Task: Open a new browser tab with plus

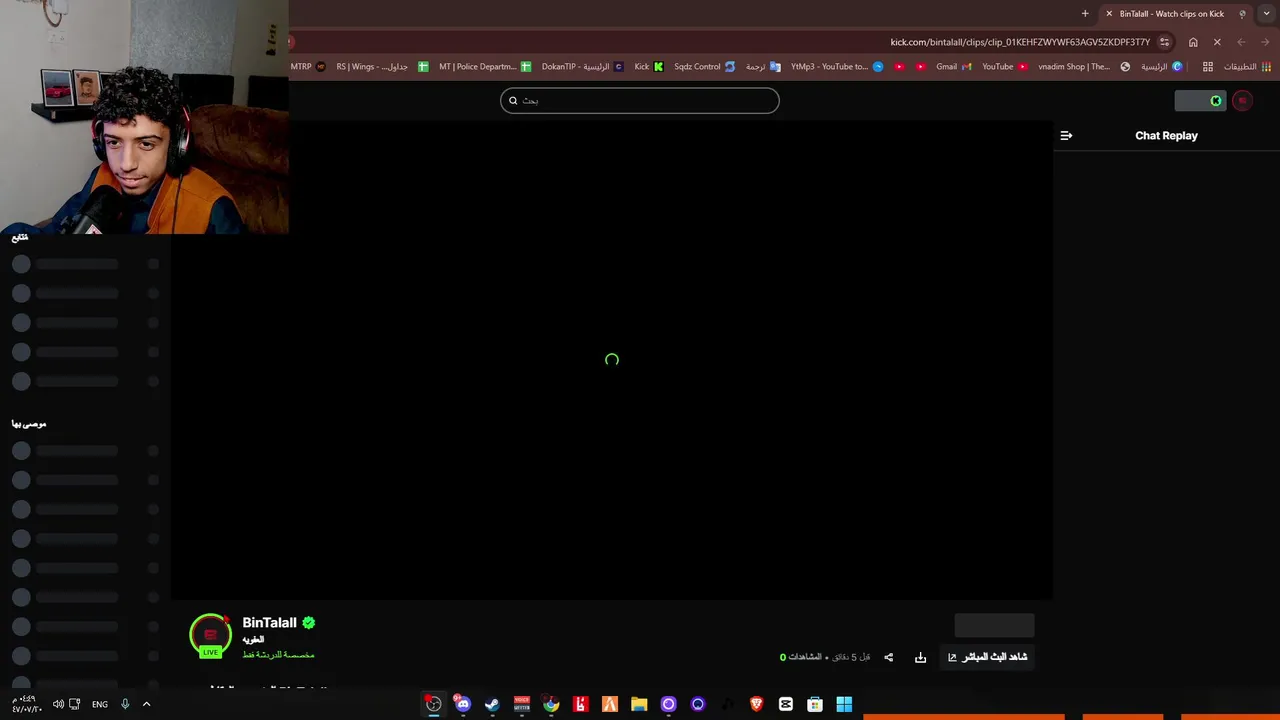Action: pyautogui.click(x=1085, y=14)
